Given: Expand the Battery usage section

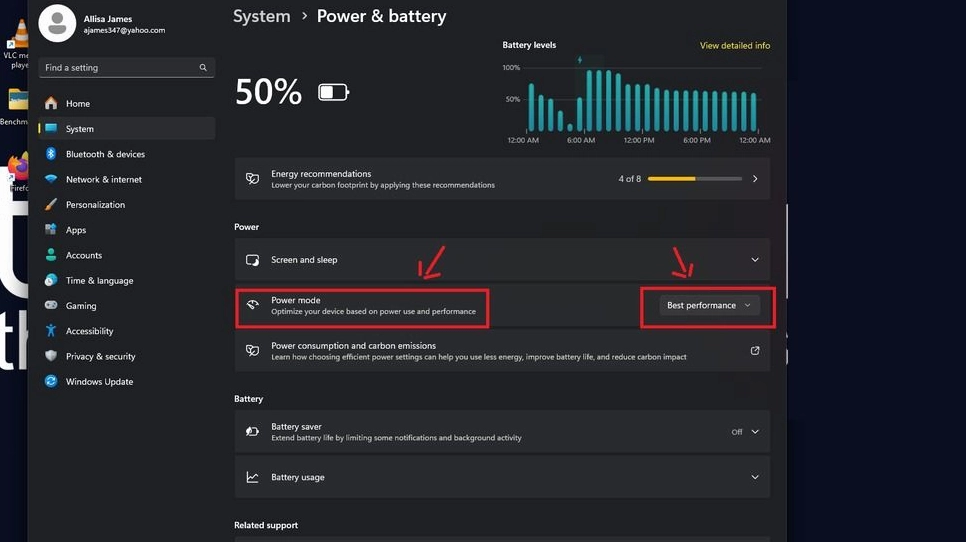Looking at the screenshot, I should click(755, 477).
